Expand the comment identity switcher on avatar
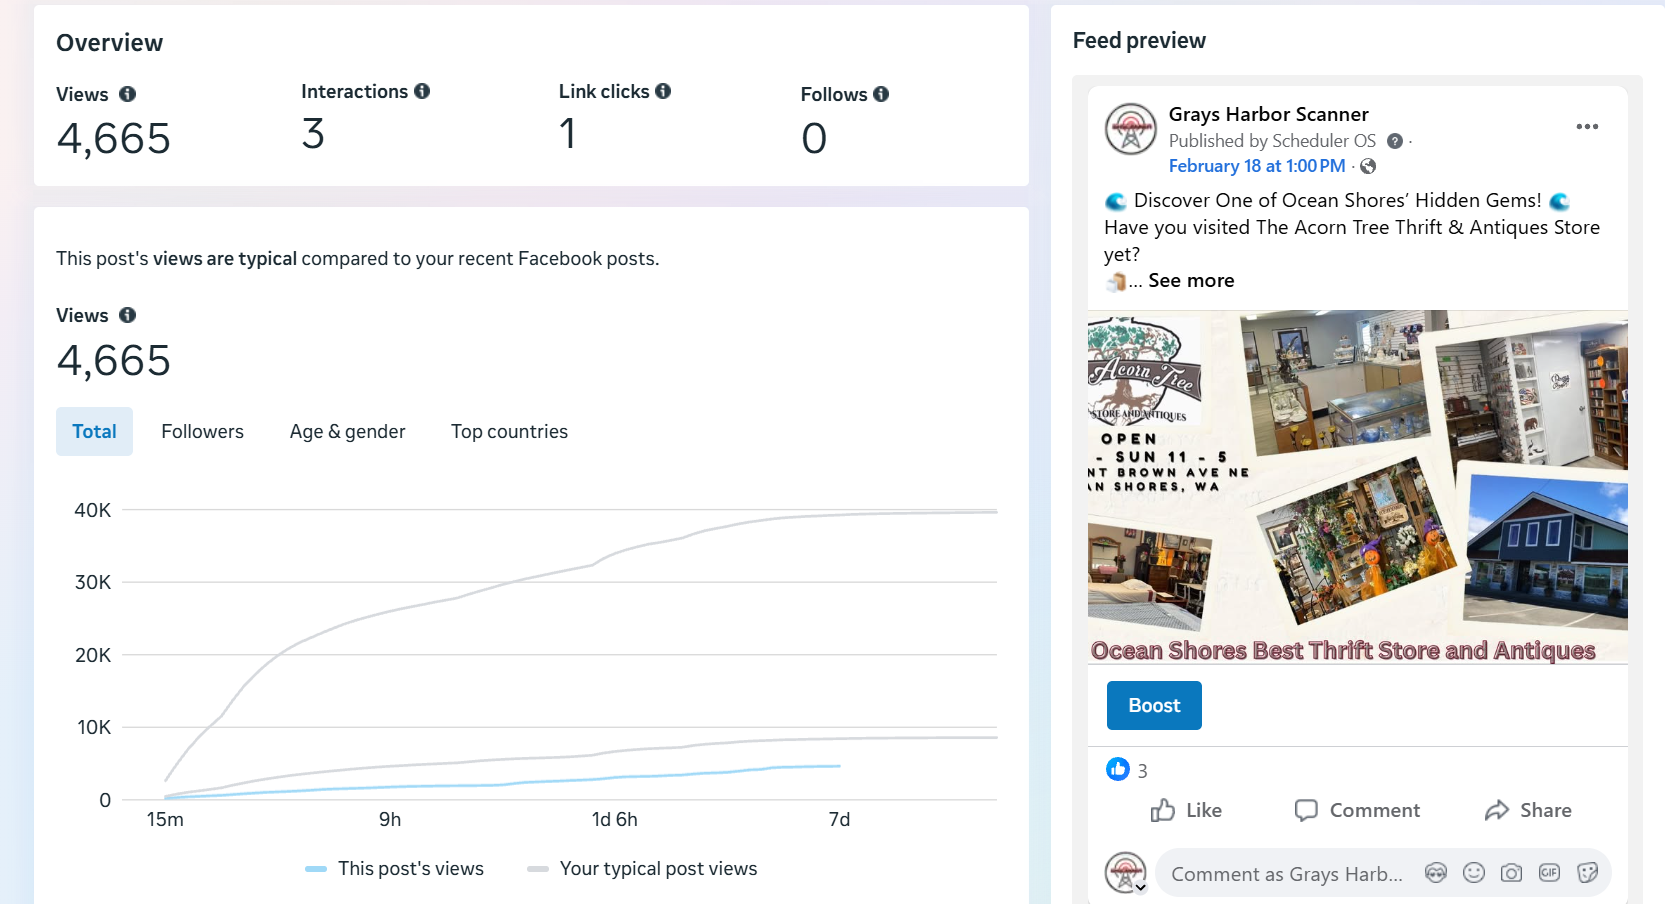This screenshot has width=1665, height=904. pos(1140,887)
